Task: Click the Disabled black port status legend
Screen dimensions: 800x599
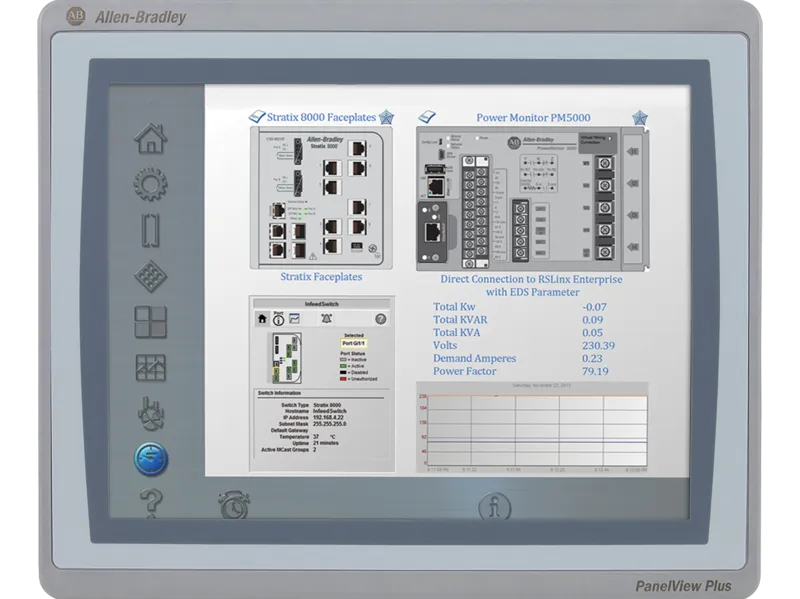Action: (x=354, y=372)
